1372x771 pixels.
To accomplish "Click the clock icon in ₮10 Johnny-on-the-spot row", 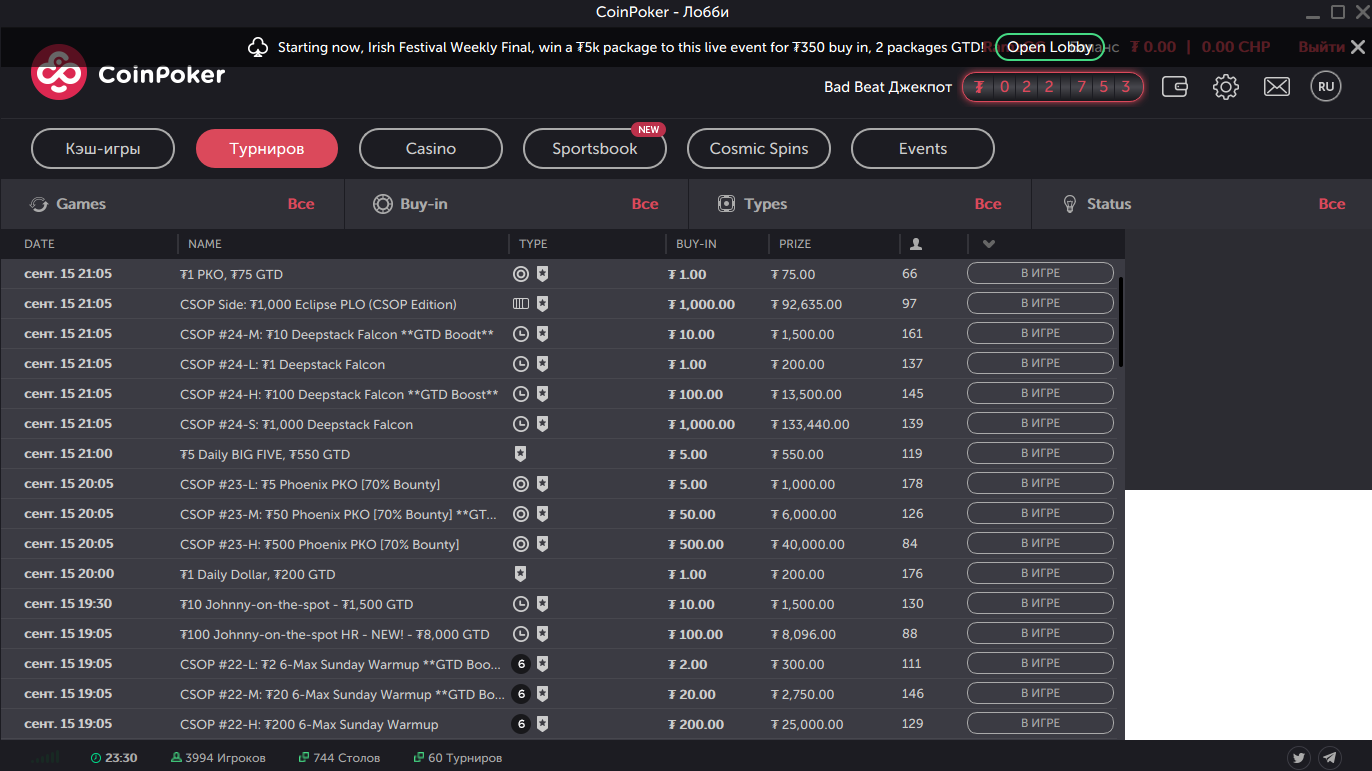I will tap(521, 604).
